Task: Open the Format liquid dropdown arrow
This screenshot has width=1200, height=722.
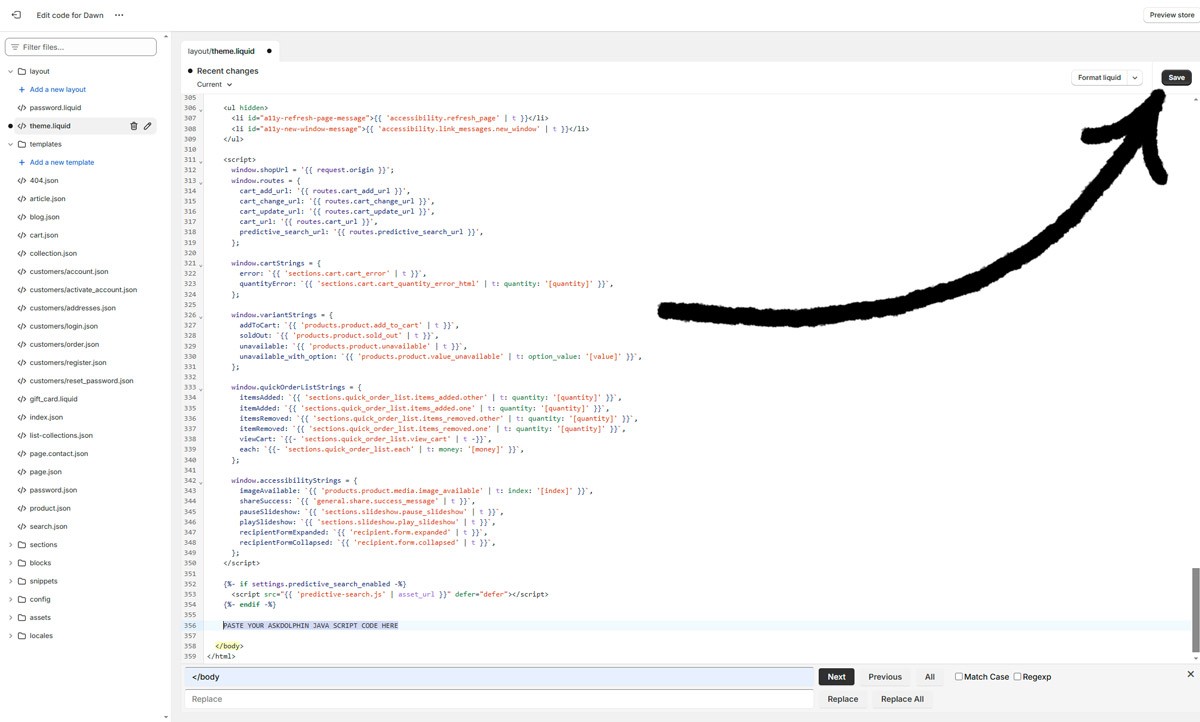Action: click(1135, 77)
